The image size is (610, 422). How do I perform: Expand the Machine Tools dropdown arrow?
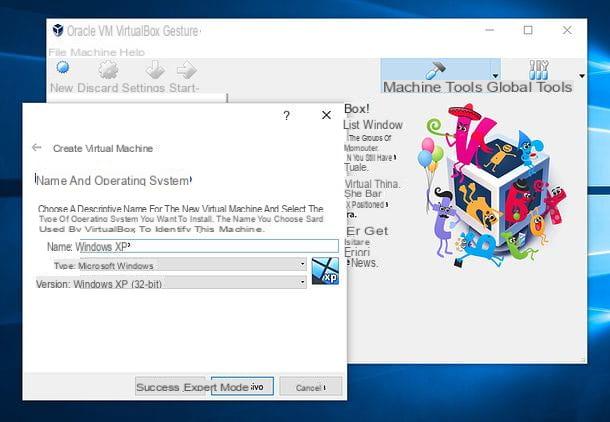click(x=495, y=76)
